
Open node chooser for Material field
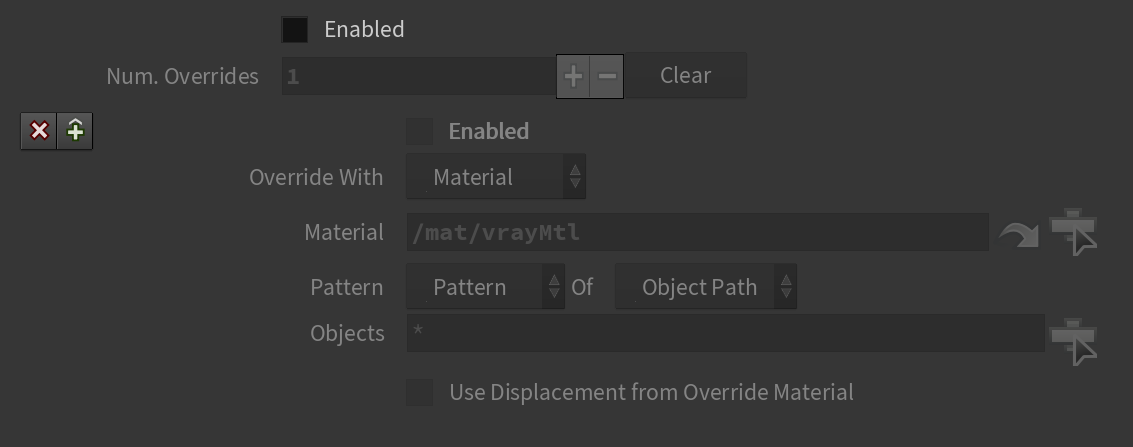tap(1074, 233)
